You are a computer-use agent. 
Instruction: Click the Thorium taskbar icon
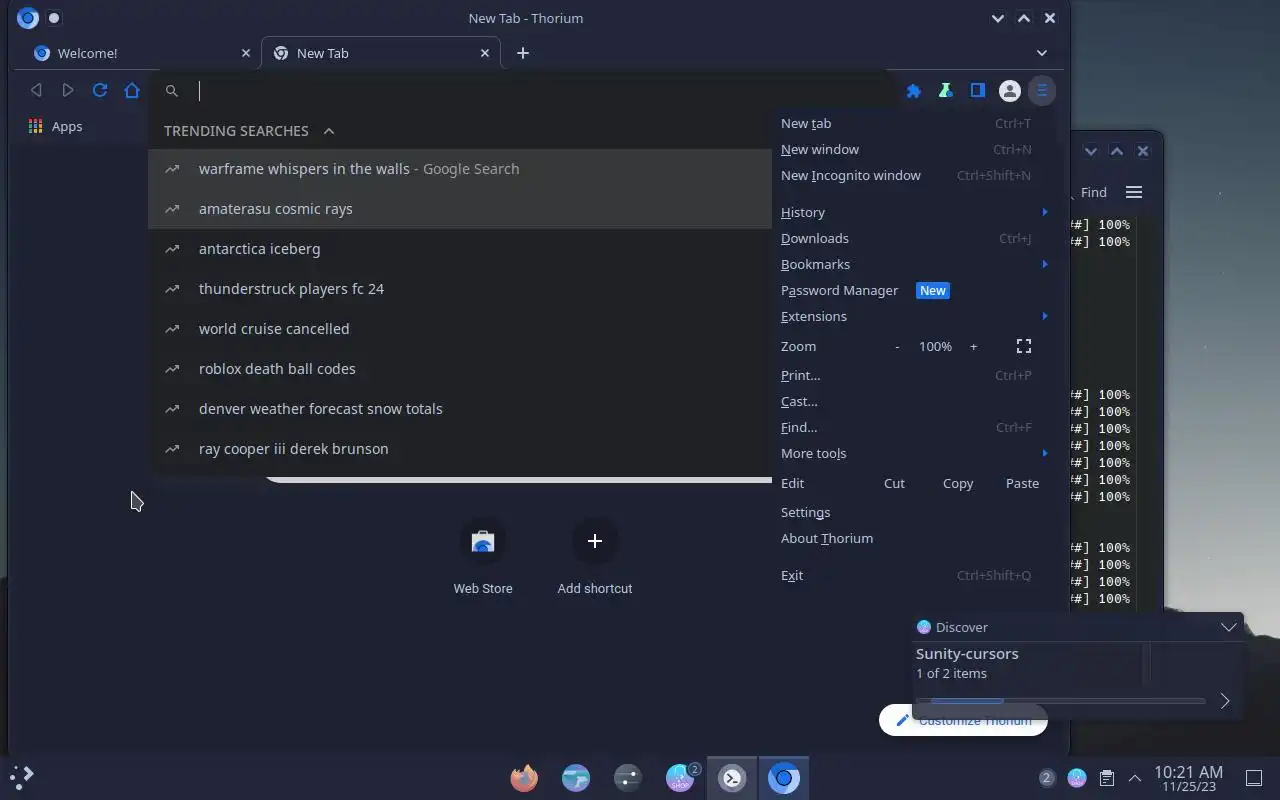pyautogui.click(x=784, y=777)
